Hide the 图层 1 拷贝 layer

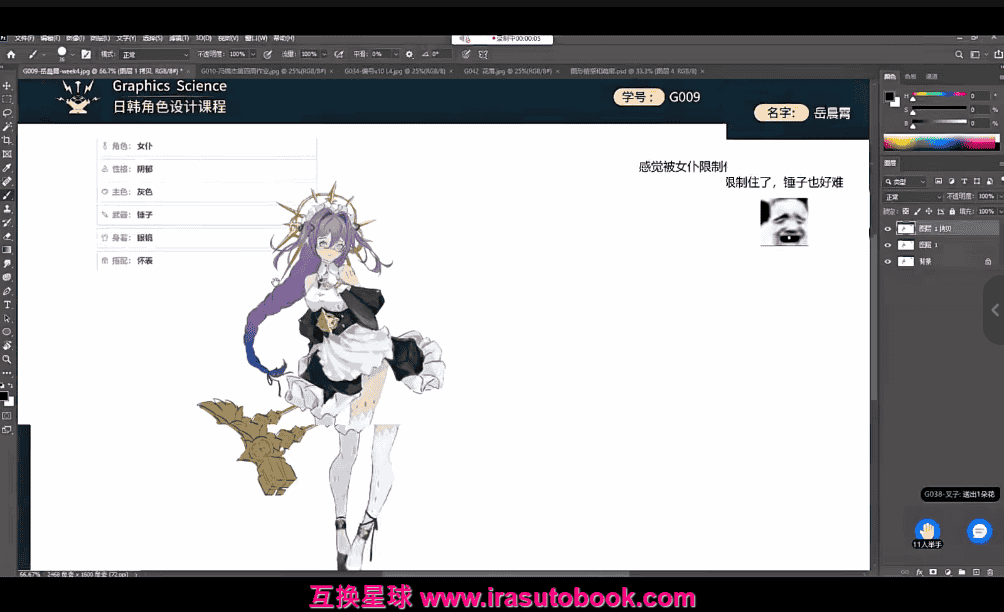[x=887, y=228]
